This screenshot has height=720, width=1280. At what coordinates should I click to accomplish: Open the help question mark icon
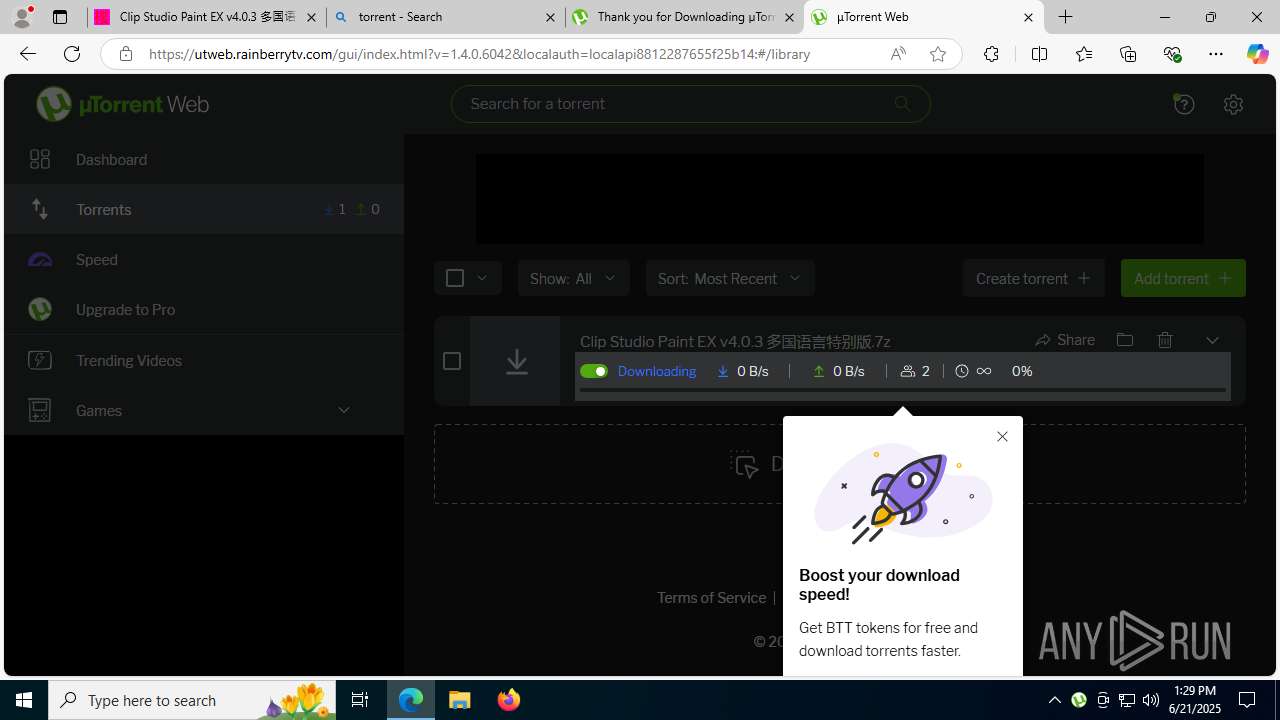pos(1184,104)
